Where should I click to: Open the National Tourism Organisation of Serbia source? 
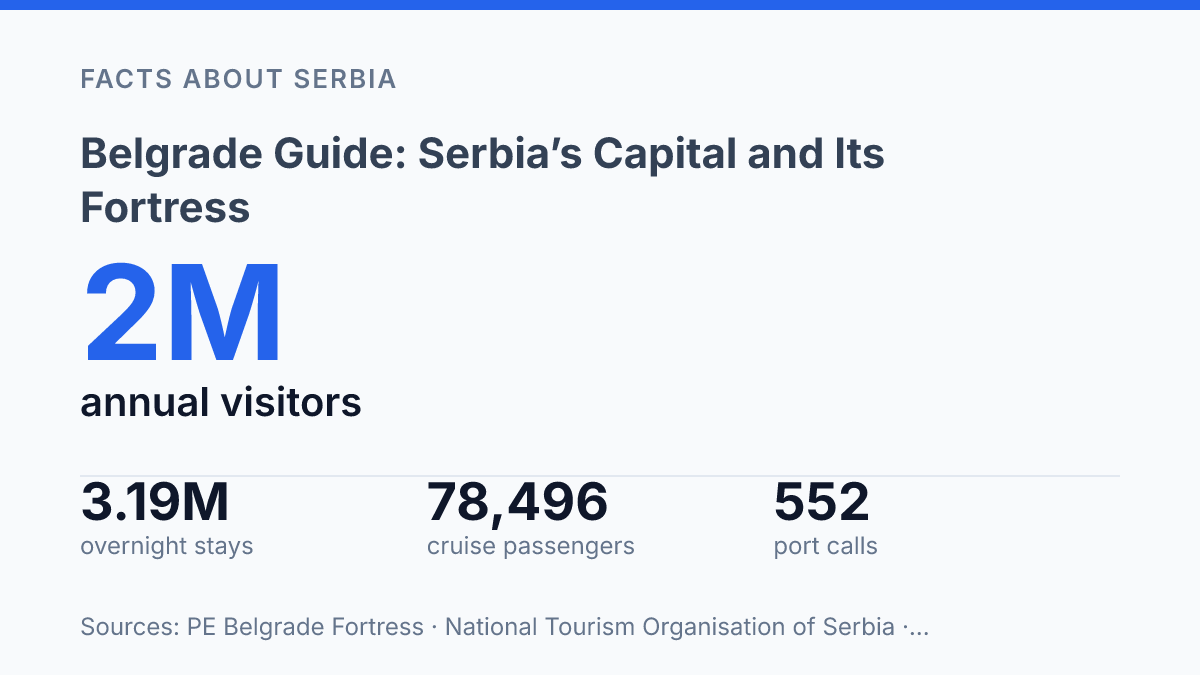pyautogui.click(x=670, y=627)
